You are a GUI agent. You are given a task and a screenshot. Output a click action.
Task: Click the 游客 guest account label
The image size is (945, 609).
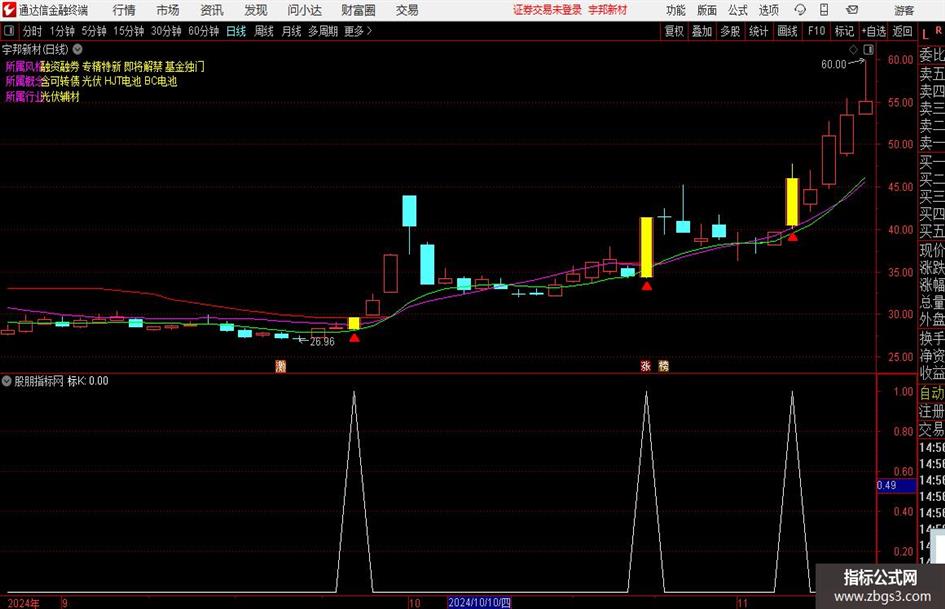pyautogui.click(x=904, y=10)
